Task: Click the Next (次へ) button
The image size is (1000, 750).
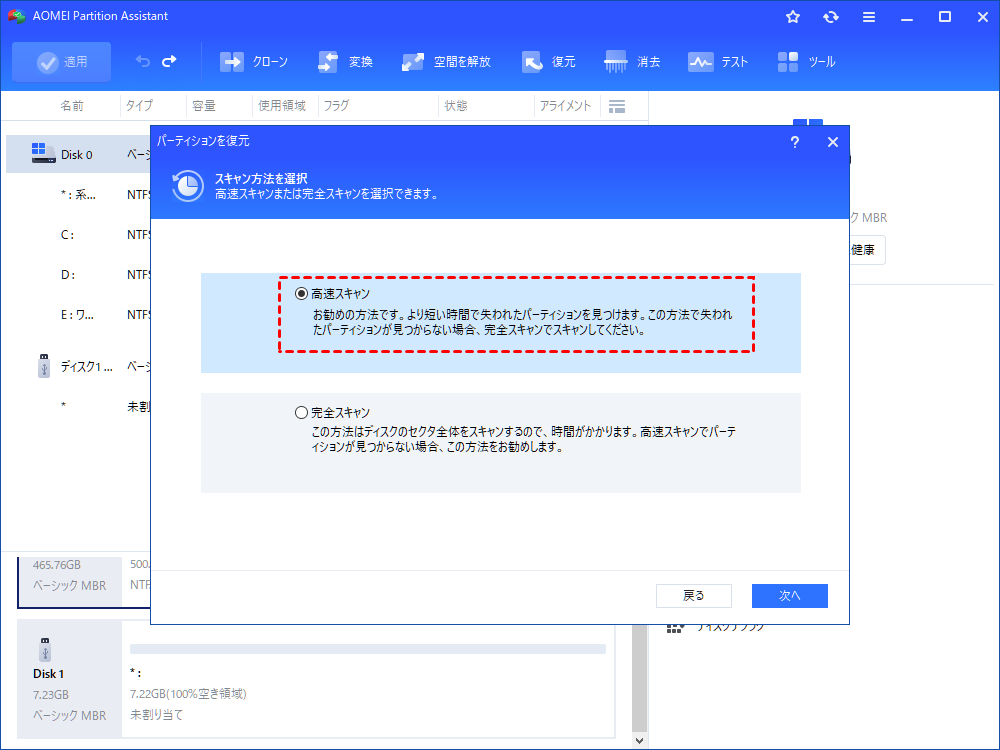Action: pos(789,595)
